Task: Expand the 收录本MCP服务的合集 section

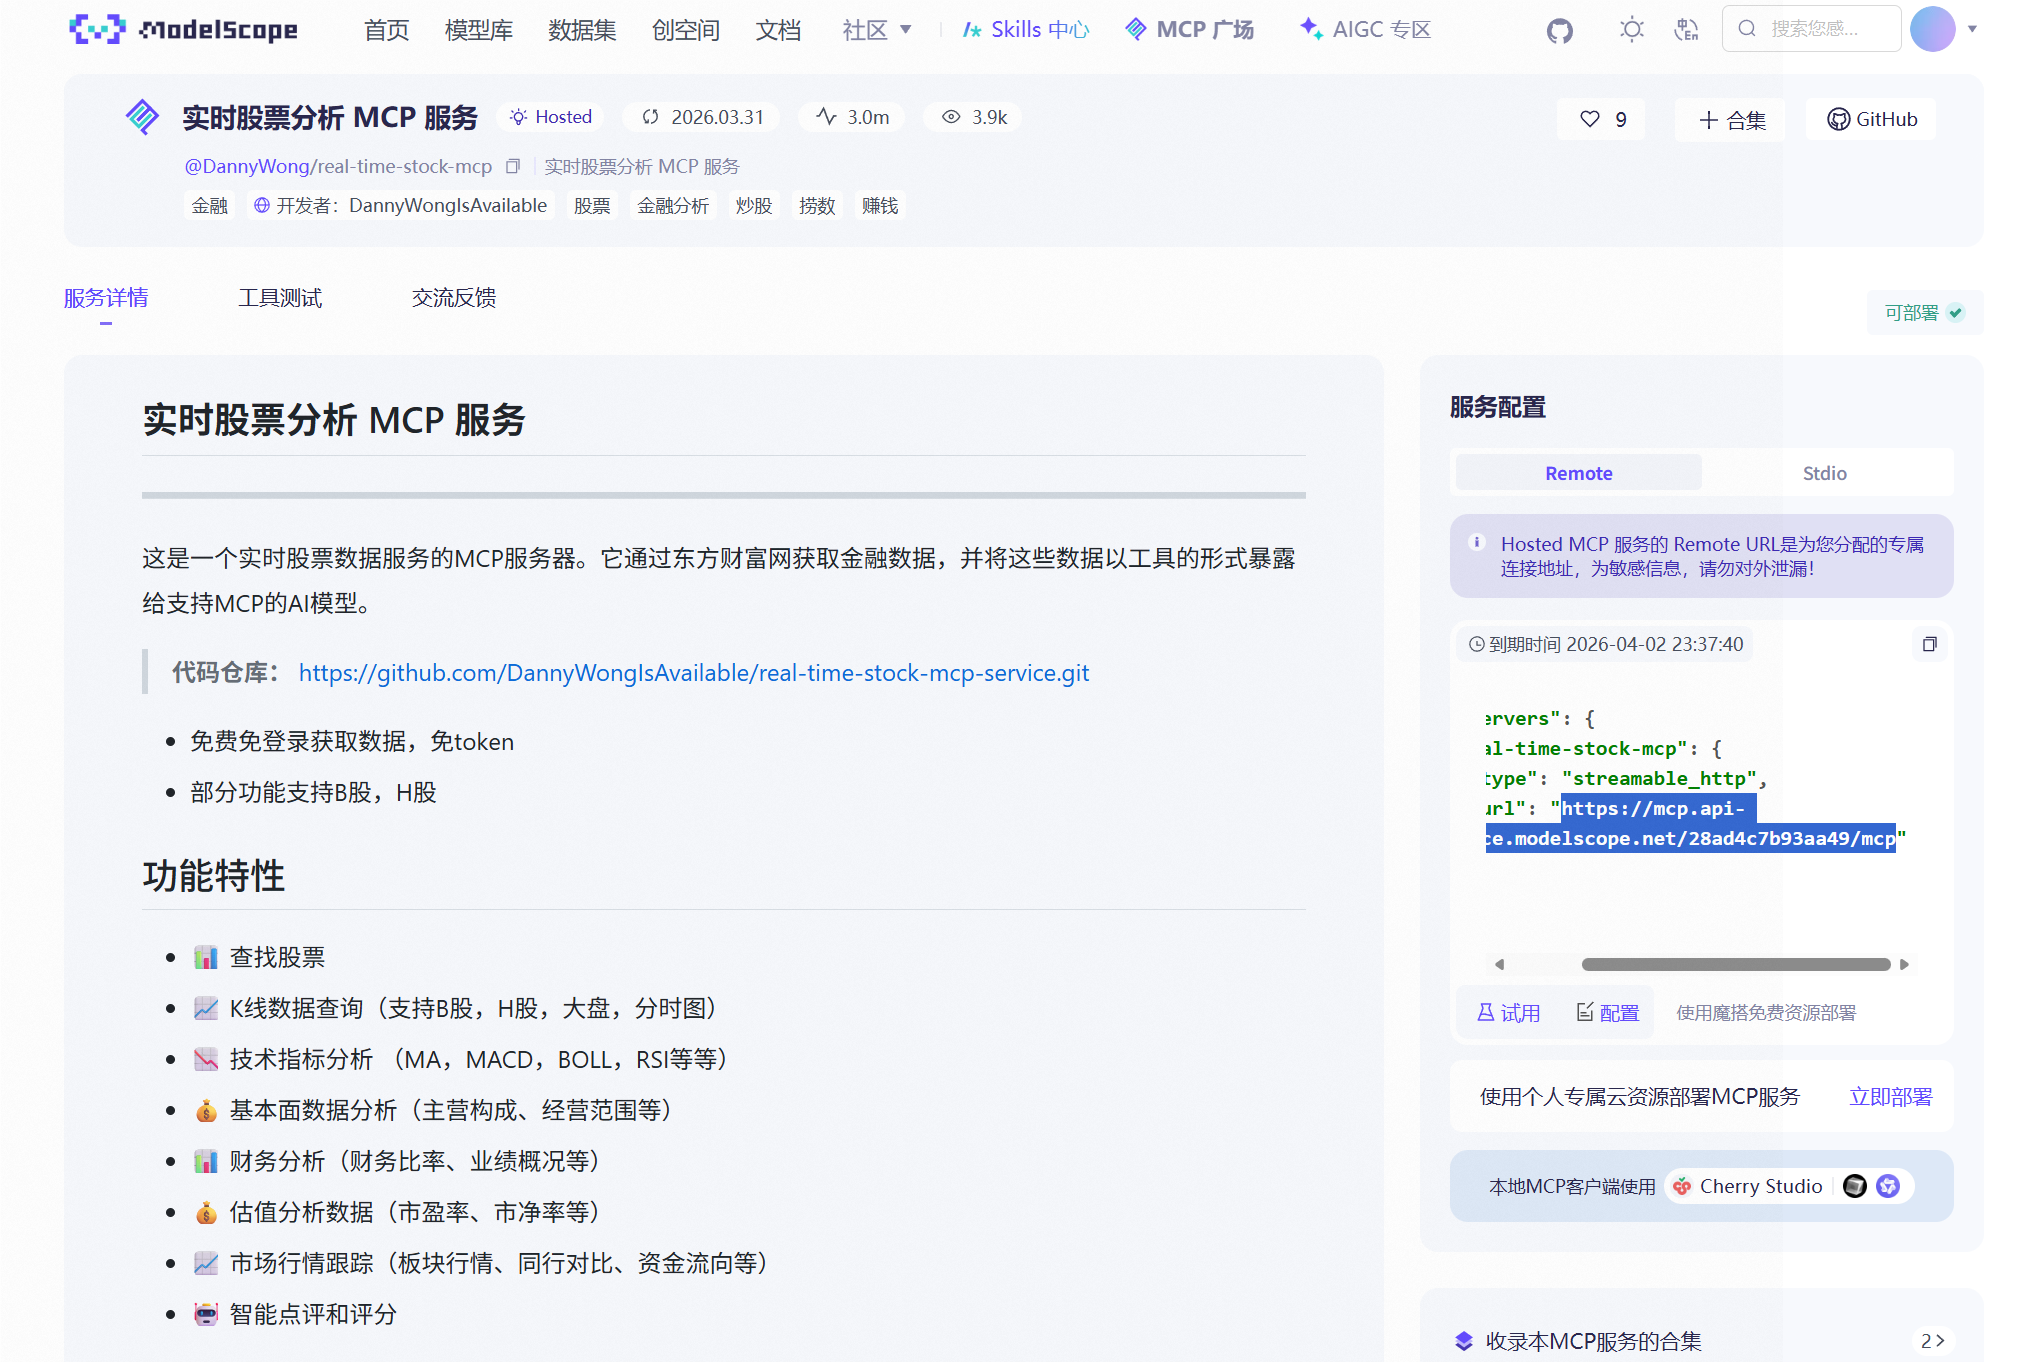Action: click(1932, 1341)
